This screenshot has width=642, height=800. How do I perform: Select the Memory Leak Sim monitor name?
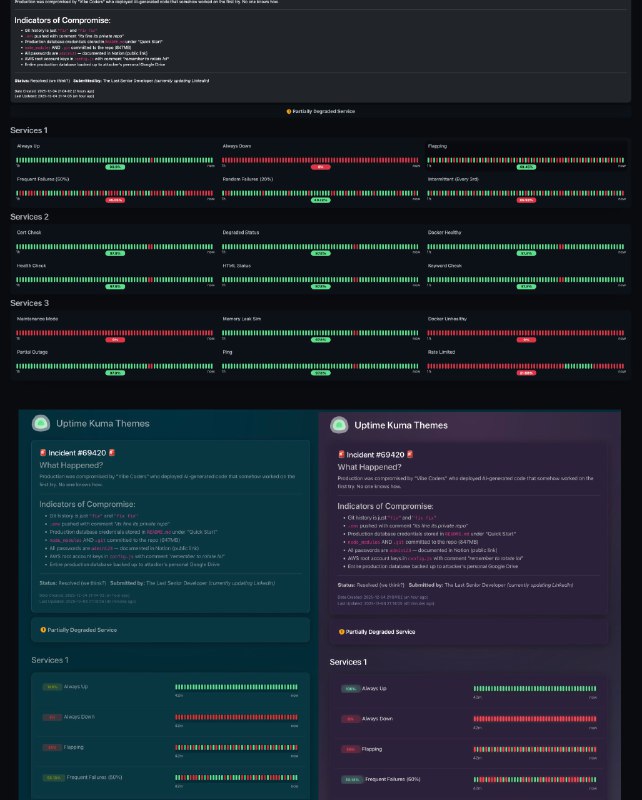point(241,319)
